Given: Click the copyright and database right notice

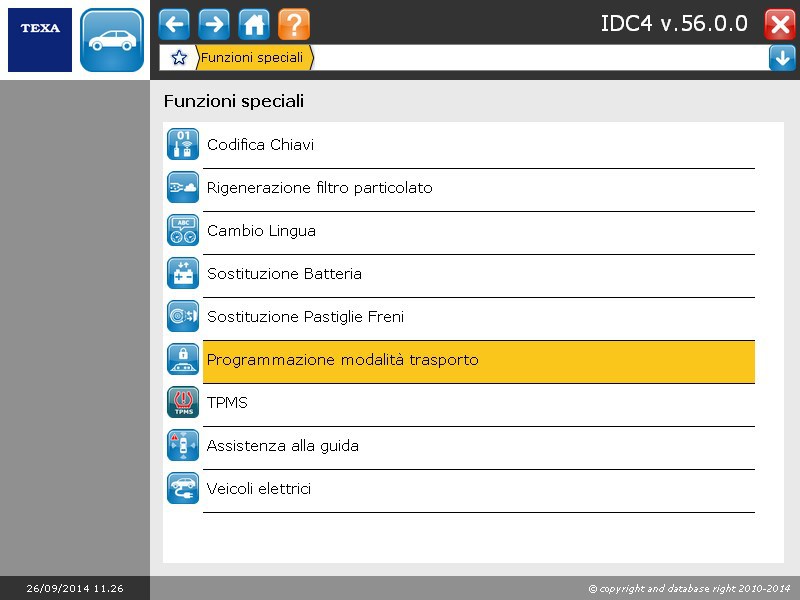Looking at the screenshot, I should (689, 588).
